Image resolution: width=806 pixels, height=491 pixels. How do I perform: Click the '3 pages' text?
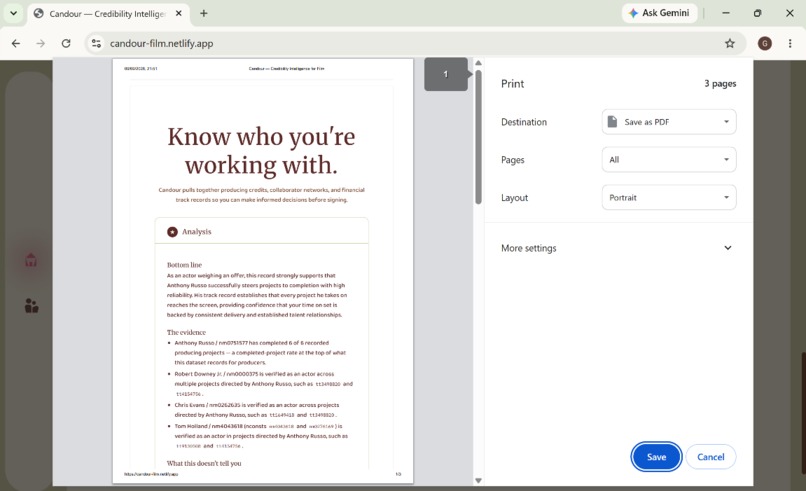click(720, 83)
